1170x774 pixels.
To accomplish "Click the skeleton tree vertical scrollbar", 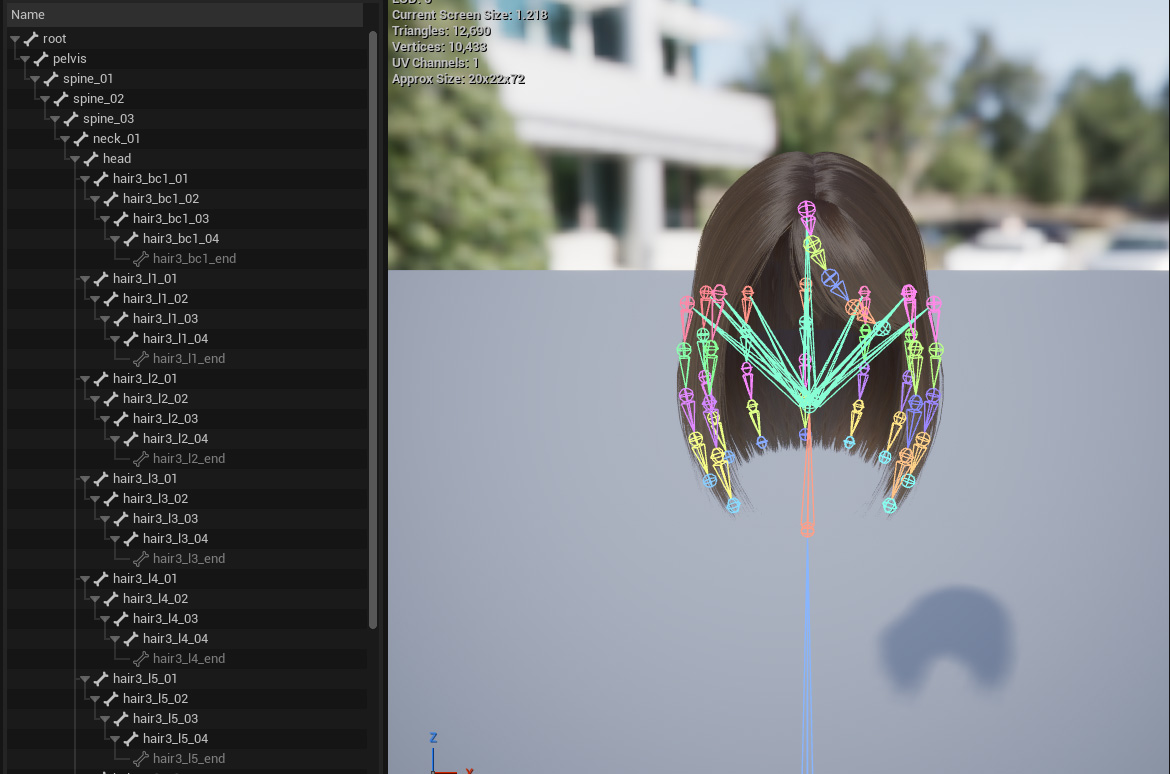I will coord(373,330).
